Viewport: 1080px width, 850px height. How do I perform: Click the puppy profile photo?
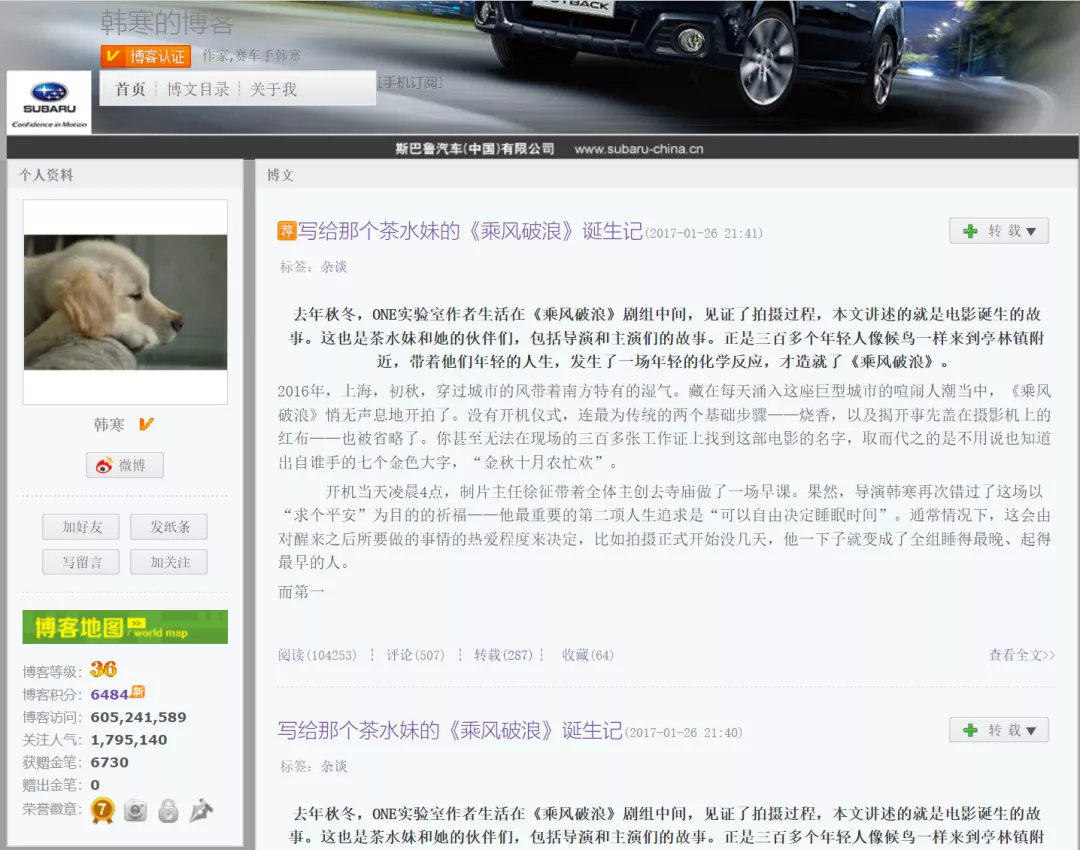[125, 302]
